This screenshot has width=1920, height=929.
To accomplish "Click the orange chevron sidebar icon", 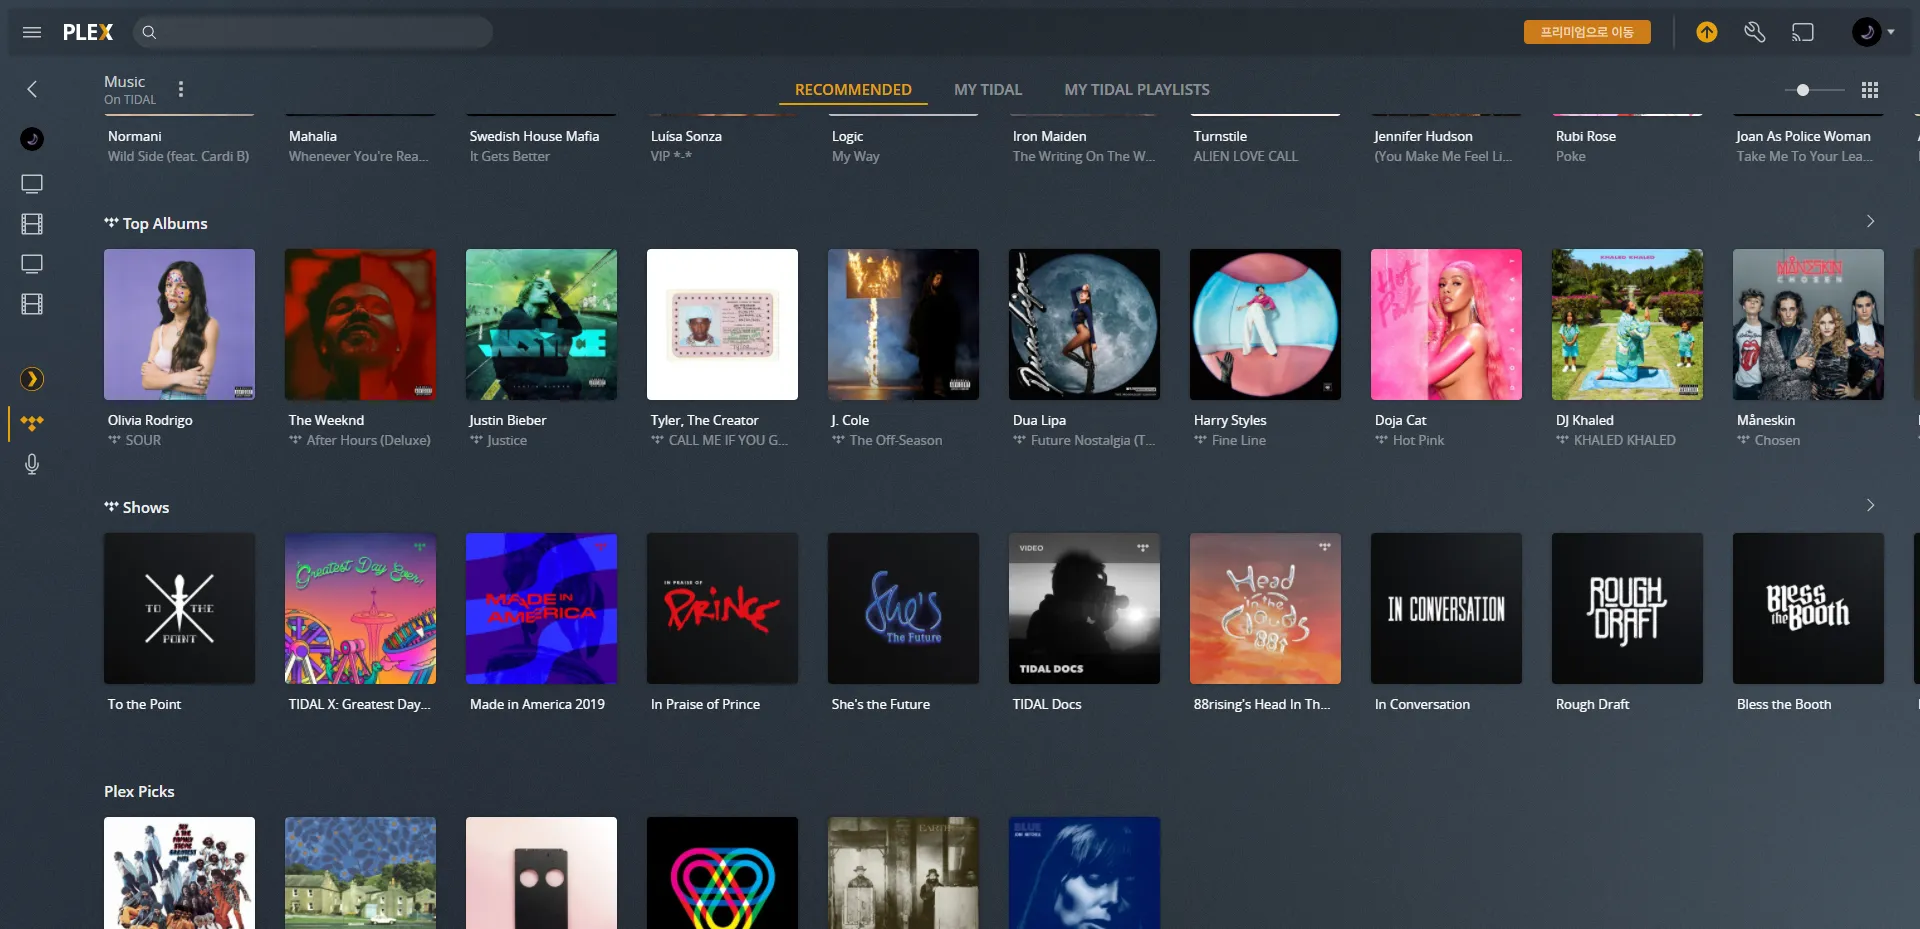I will point(32,379).
